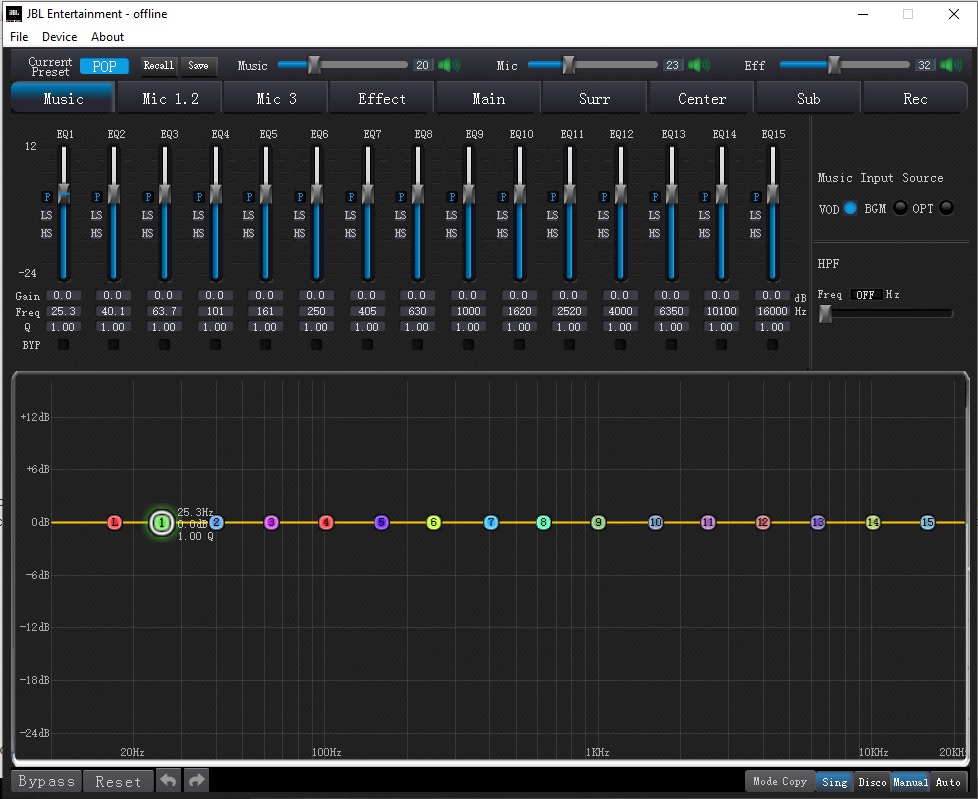Select the red L node on graph
Viewport: 978px width, 799px height.
[115, 522]
